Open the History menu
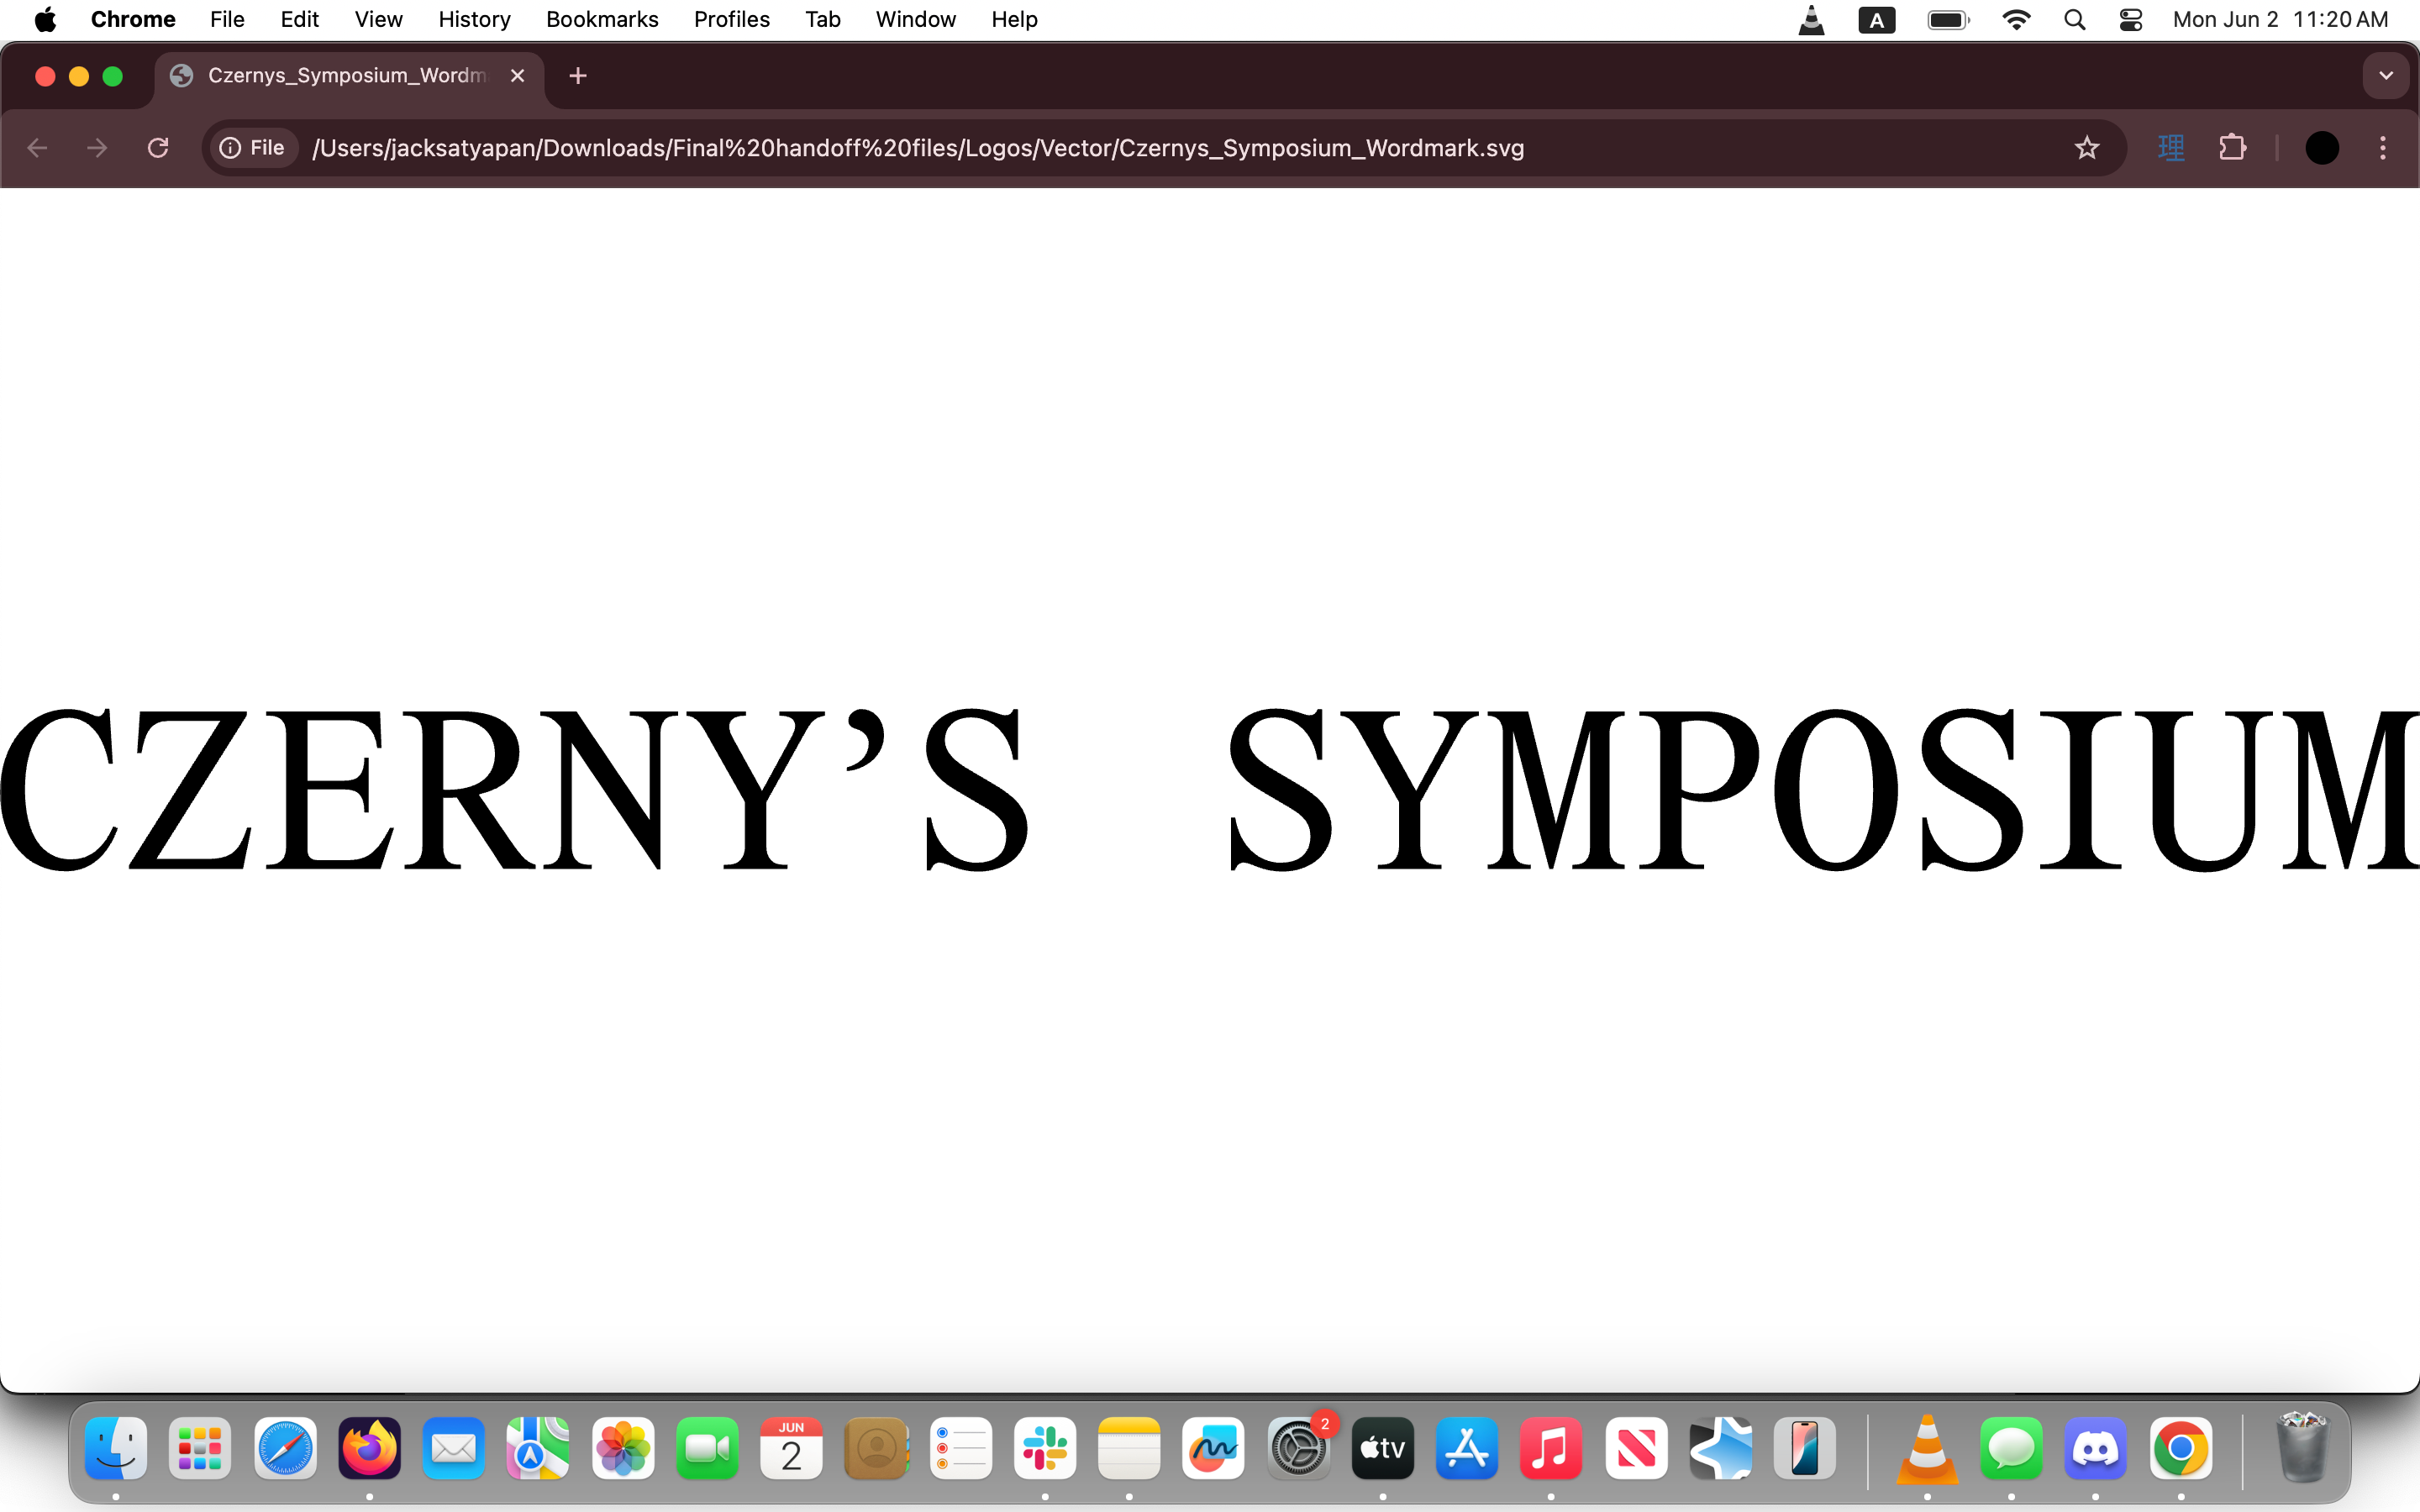 point(474,20)
